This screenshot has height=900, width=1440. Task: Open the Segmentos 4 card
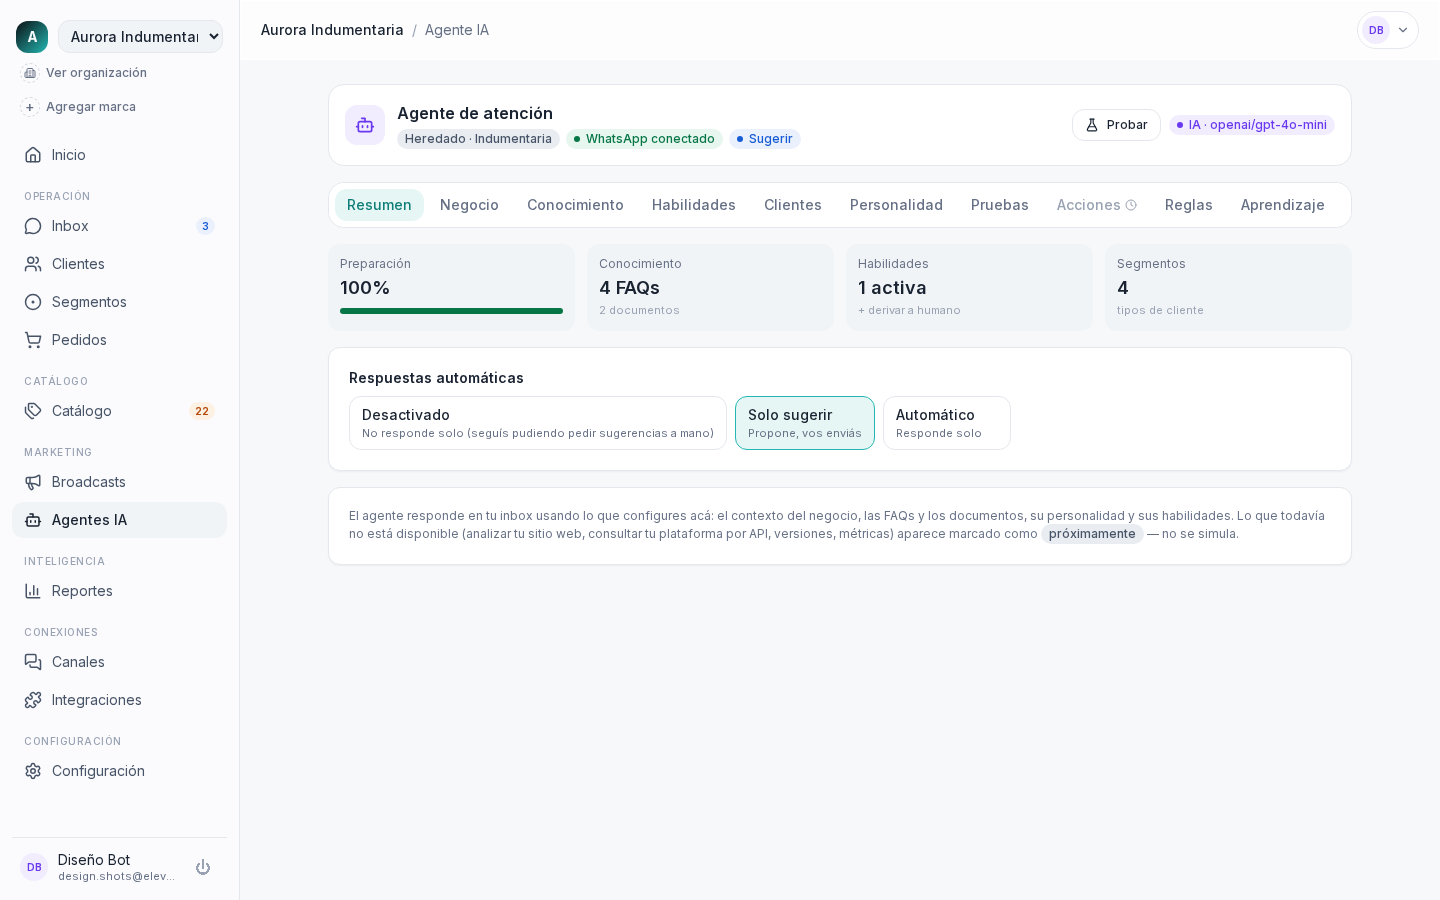(1228, 287)
